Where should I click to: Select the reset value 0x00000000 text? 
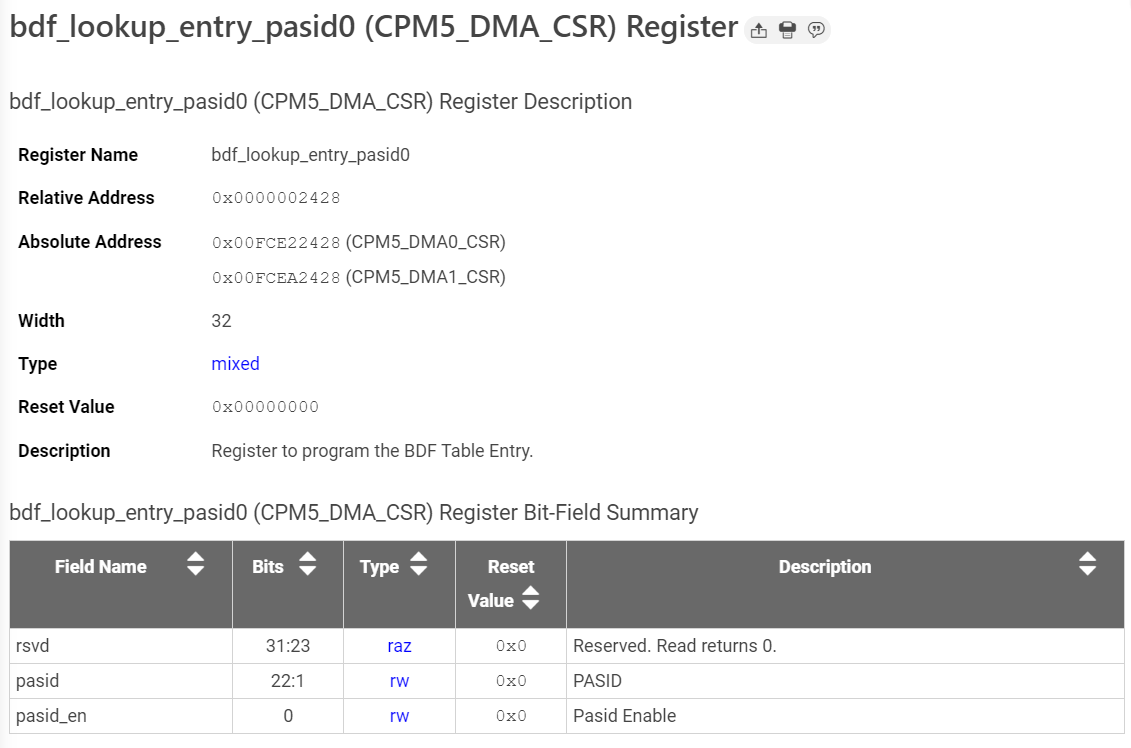[265, 407]
